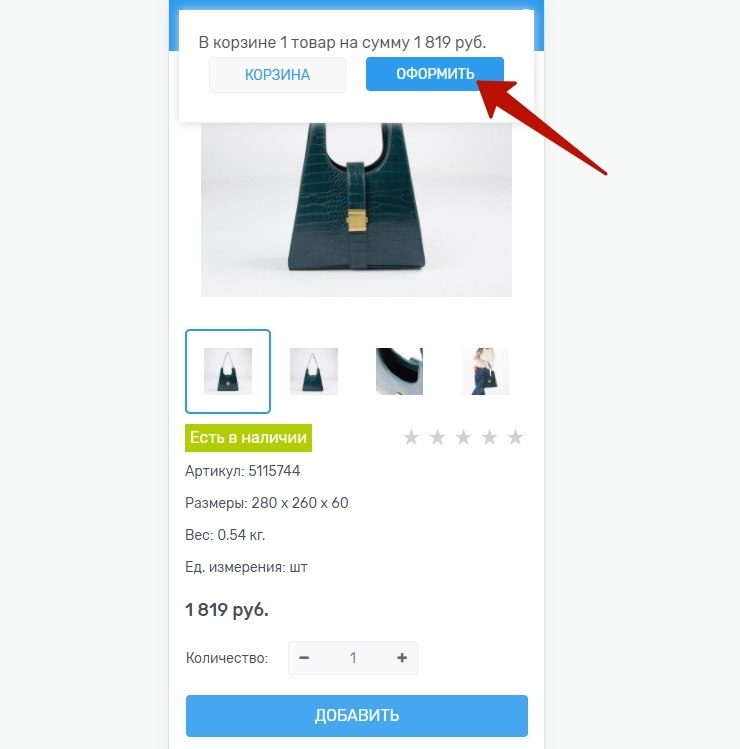The image size is (740, 749).
Task: Focus the quantity number field
Action: tap(353, 658)
